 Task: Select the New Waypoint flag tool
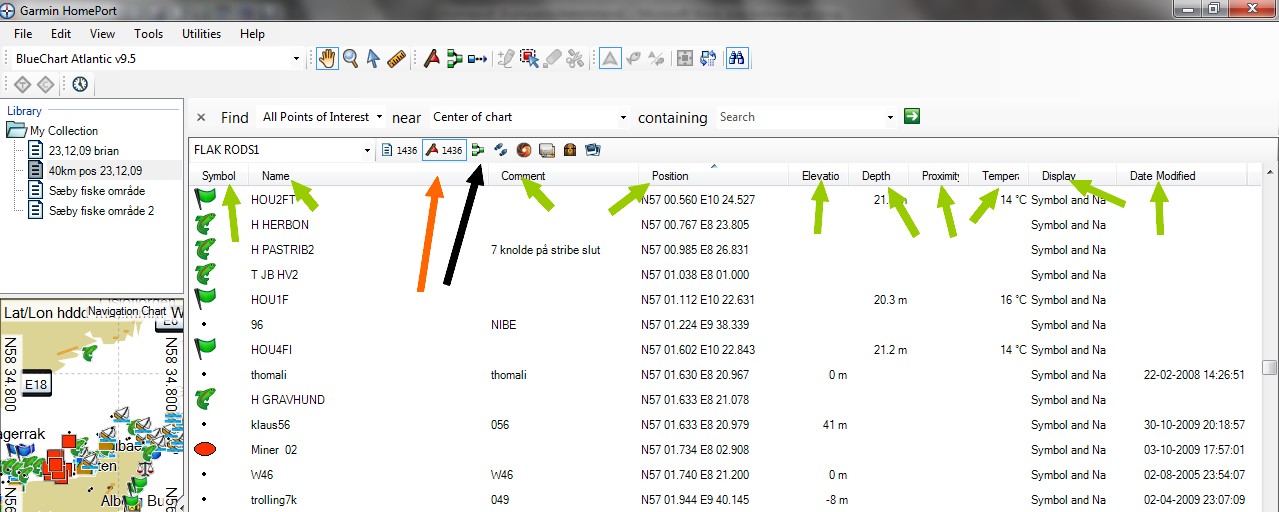(432, 59)
